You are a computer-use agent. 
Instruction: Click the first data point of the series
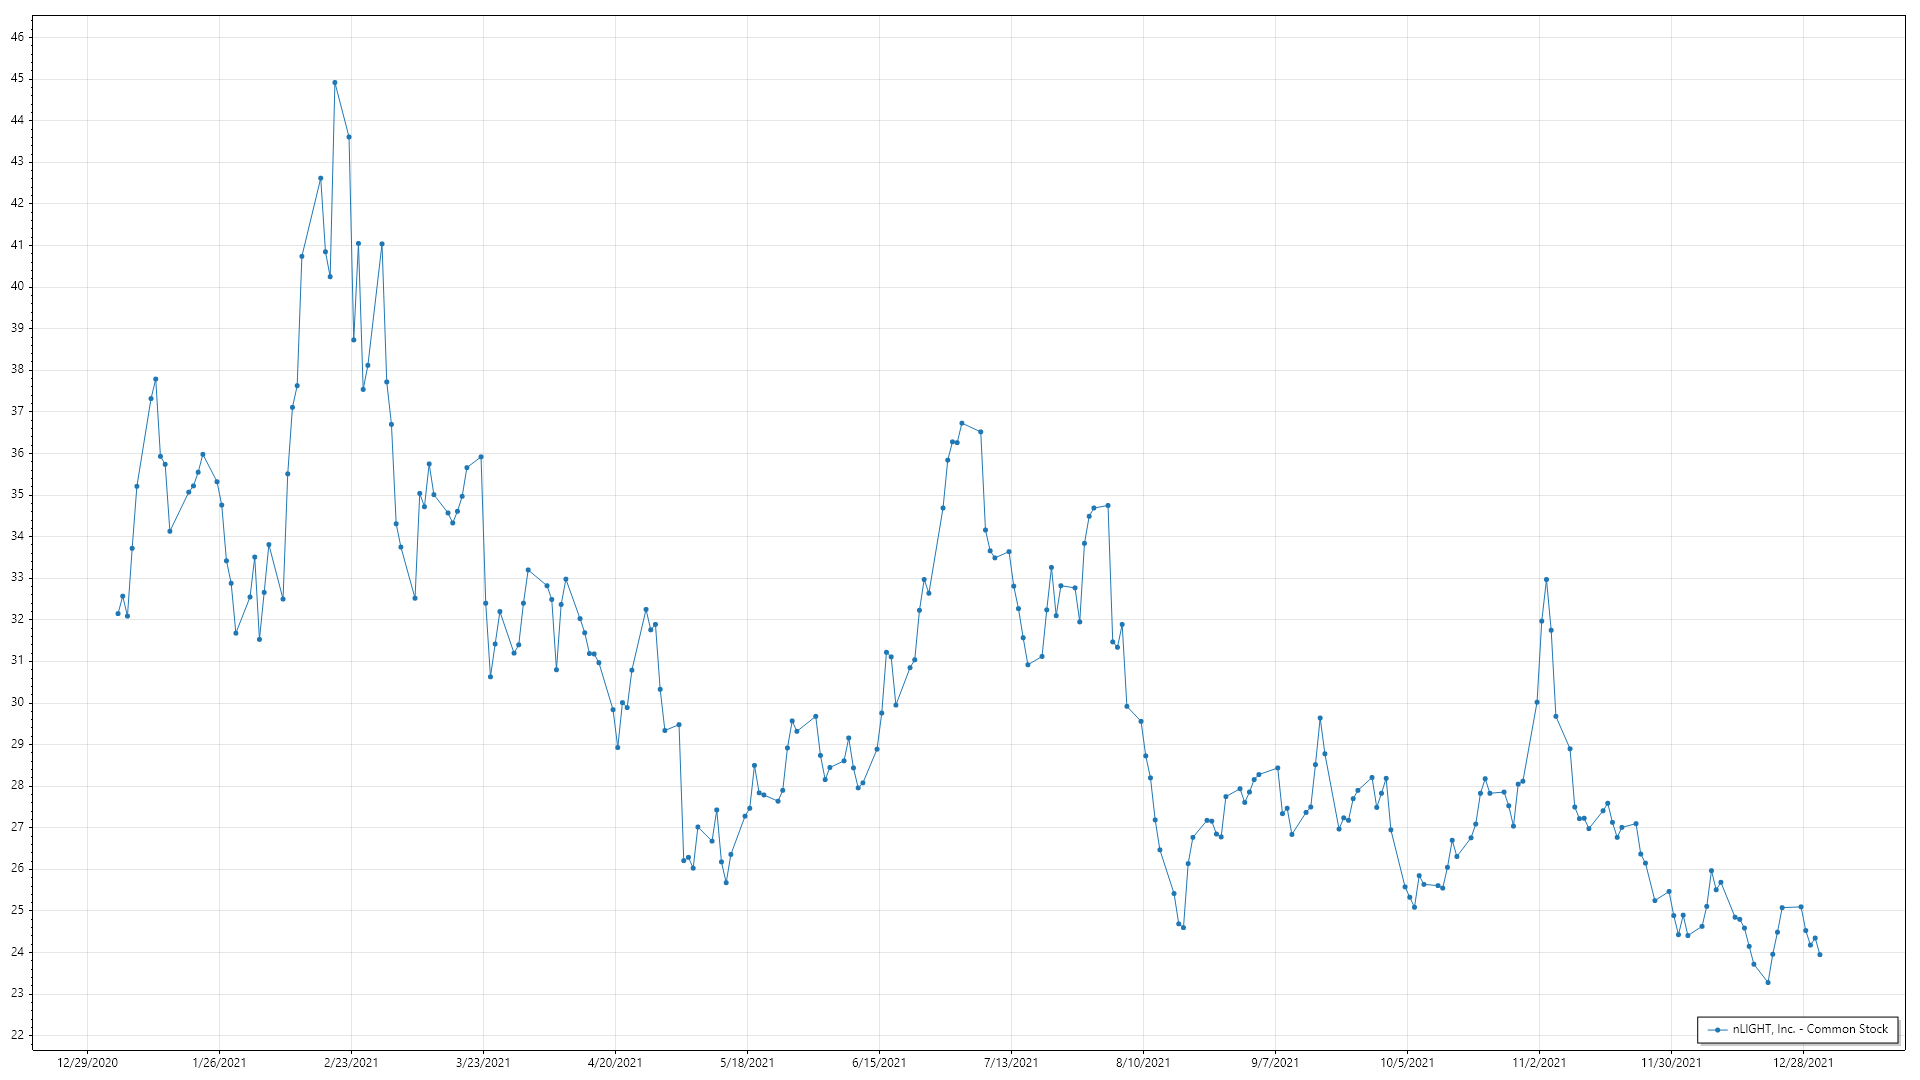coord(118,614)
